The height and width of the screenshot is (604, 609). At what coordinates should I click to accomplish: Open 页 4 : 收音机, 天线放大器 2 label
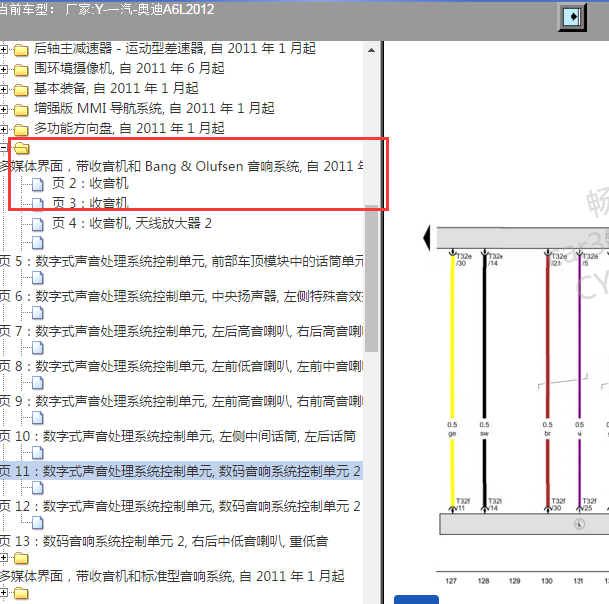(x=132, y=223)
